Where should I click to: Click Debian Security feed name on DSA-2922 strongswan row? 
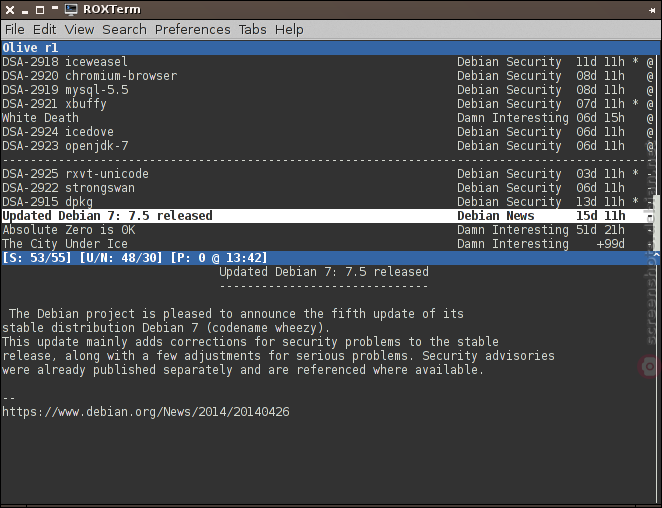(x=509, y=187)
